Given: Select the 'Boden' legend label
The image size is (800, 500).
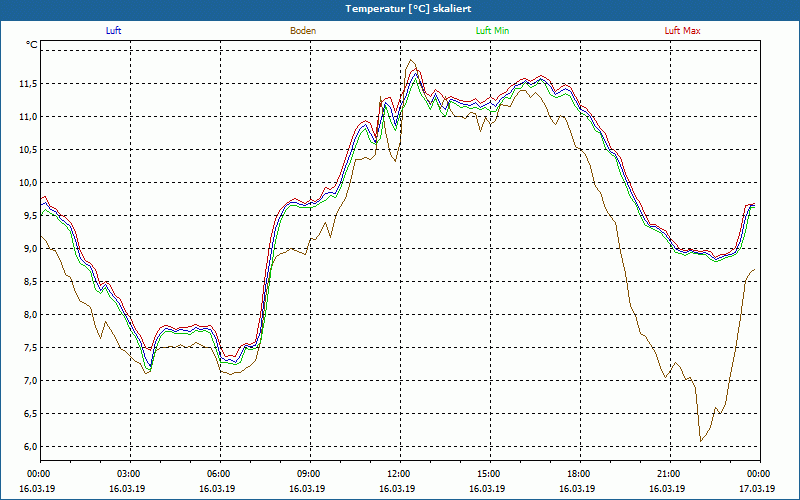Looking at the screenshot, I should [x=303, y=31].
